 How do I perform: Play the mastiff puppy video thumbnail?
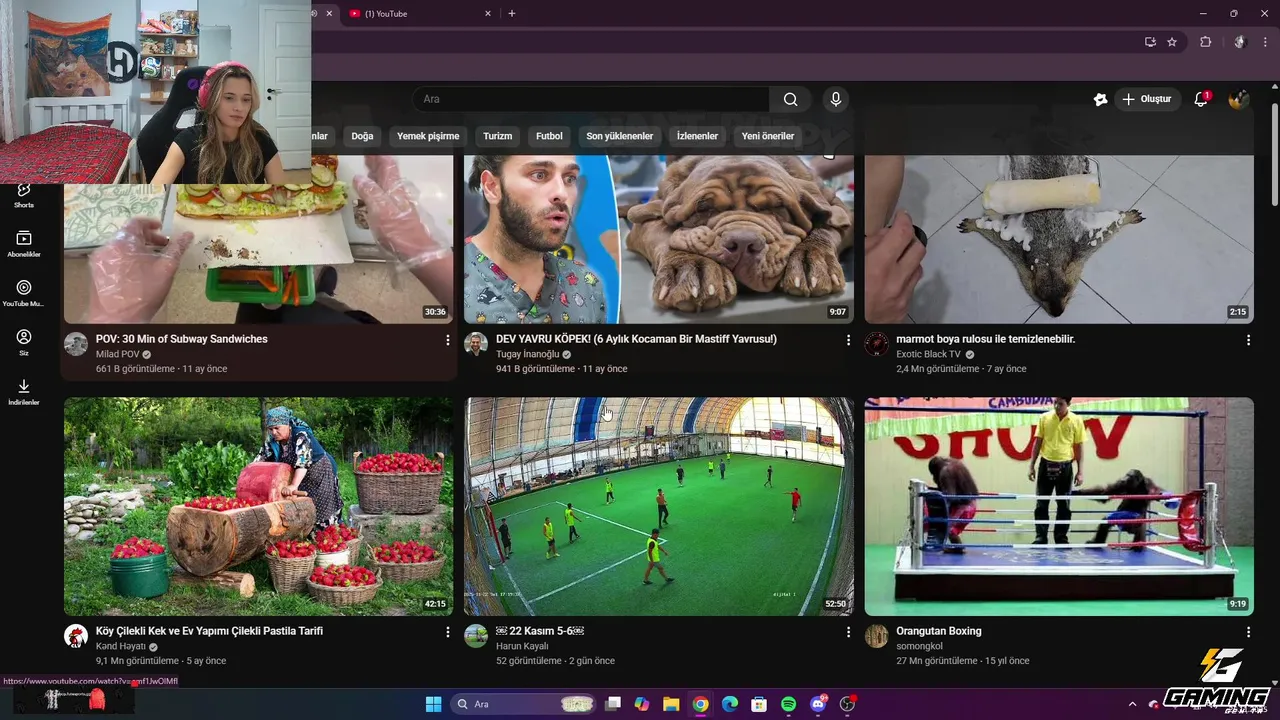click(x=659, y=239)
